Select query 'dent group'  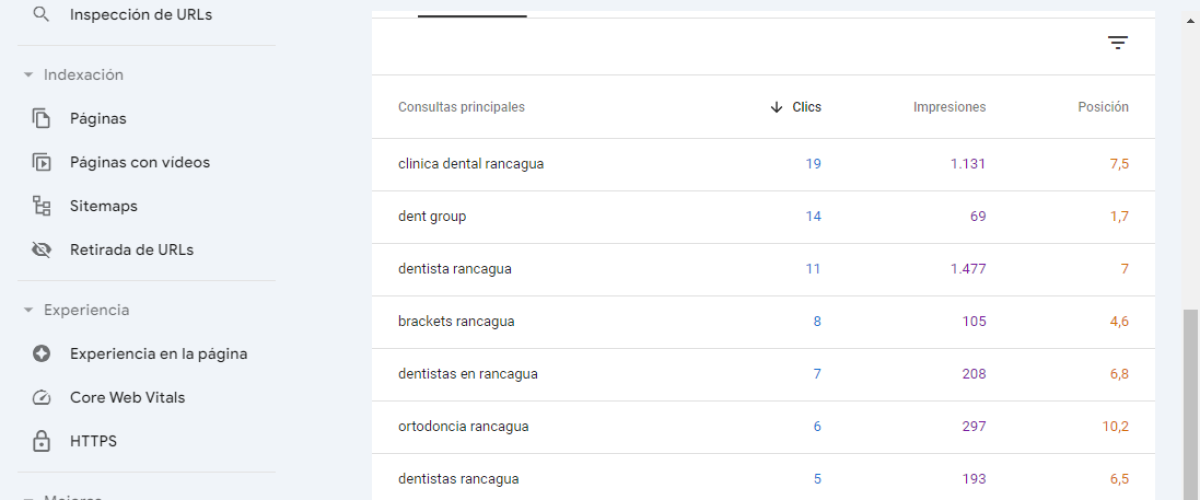[432, 216]
